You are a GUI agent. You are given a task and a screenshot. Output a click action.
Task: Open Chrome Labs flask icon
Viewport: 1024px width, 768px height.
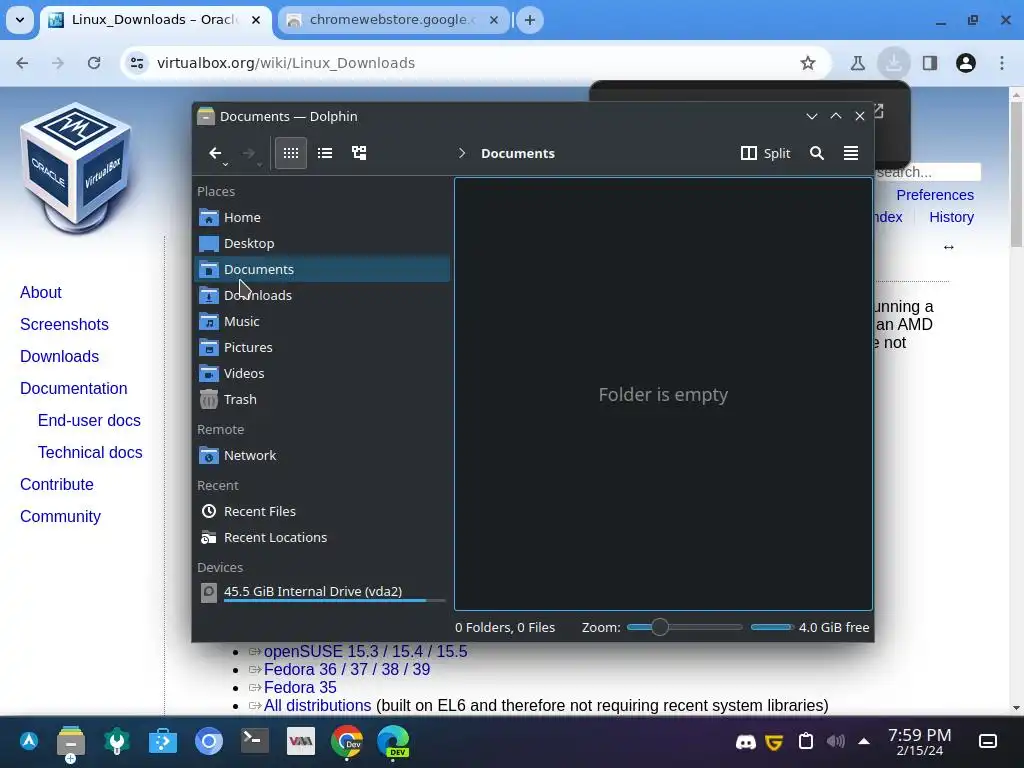pos(857,63)
